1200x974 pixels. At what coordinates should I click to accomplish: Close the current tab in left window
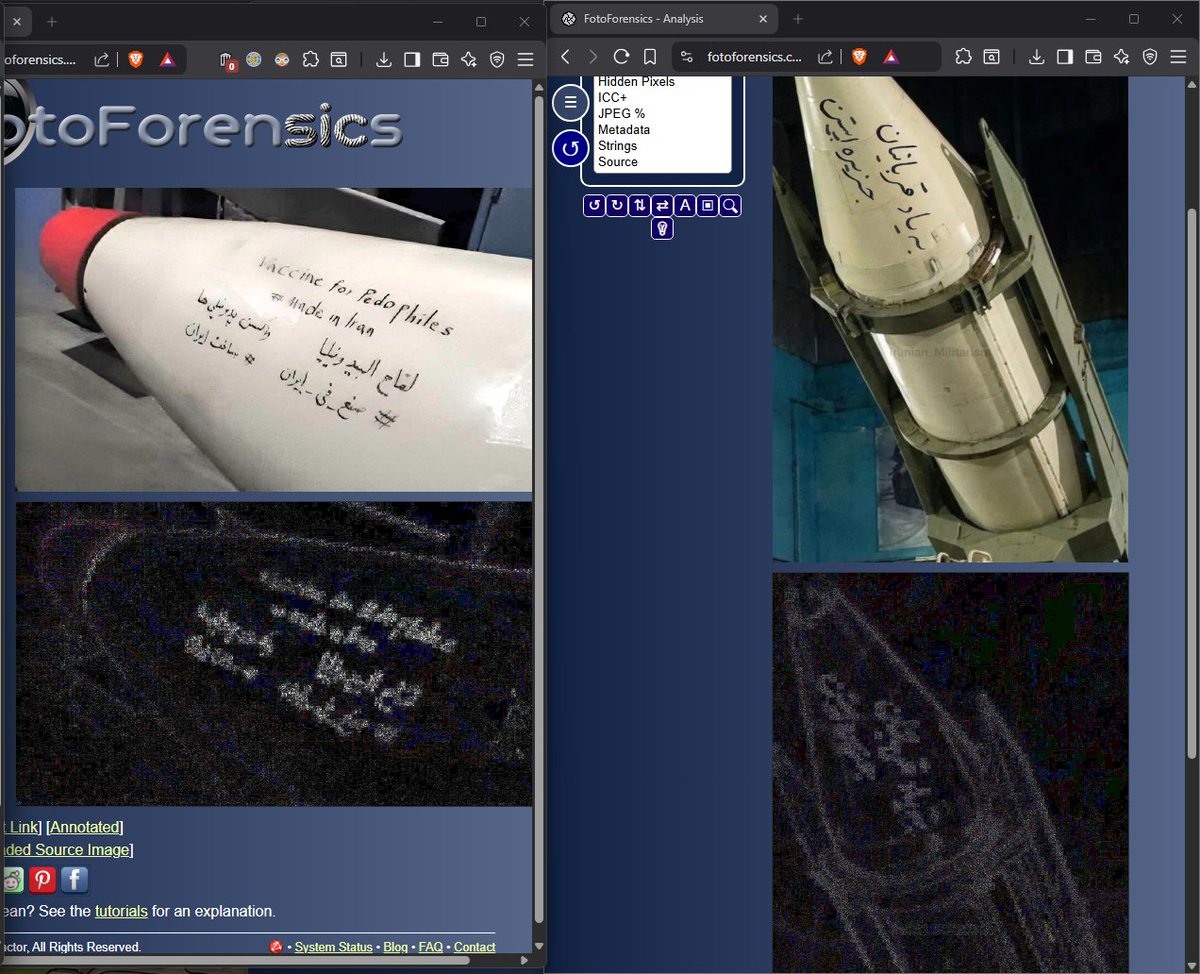16,21
